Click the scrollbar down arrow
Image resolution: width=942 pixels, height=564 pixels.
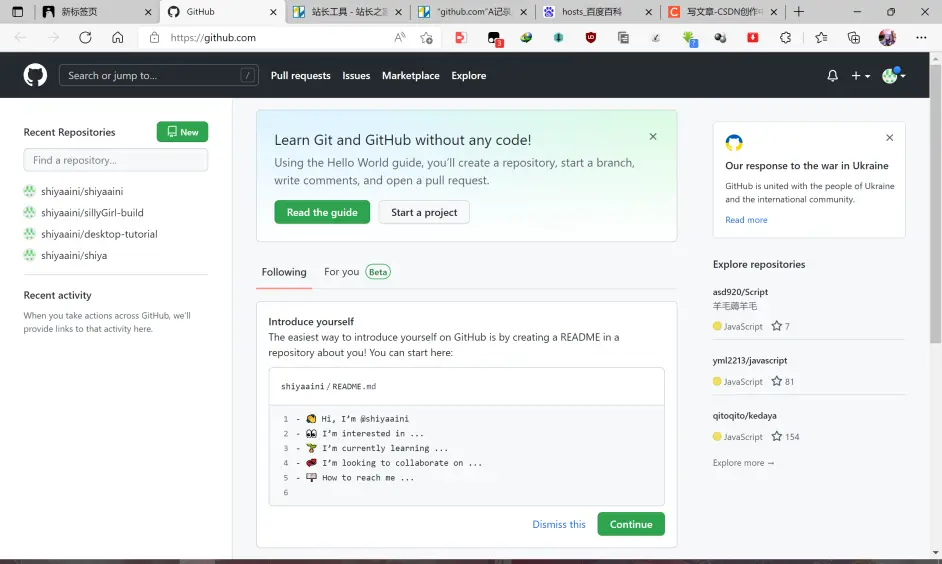pos(935,553)
